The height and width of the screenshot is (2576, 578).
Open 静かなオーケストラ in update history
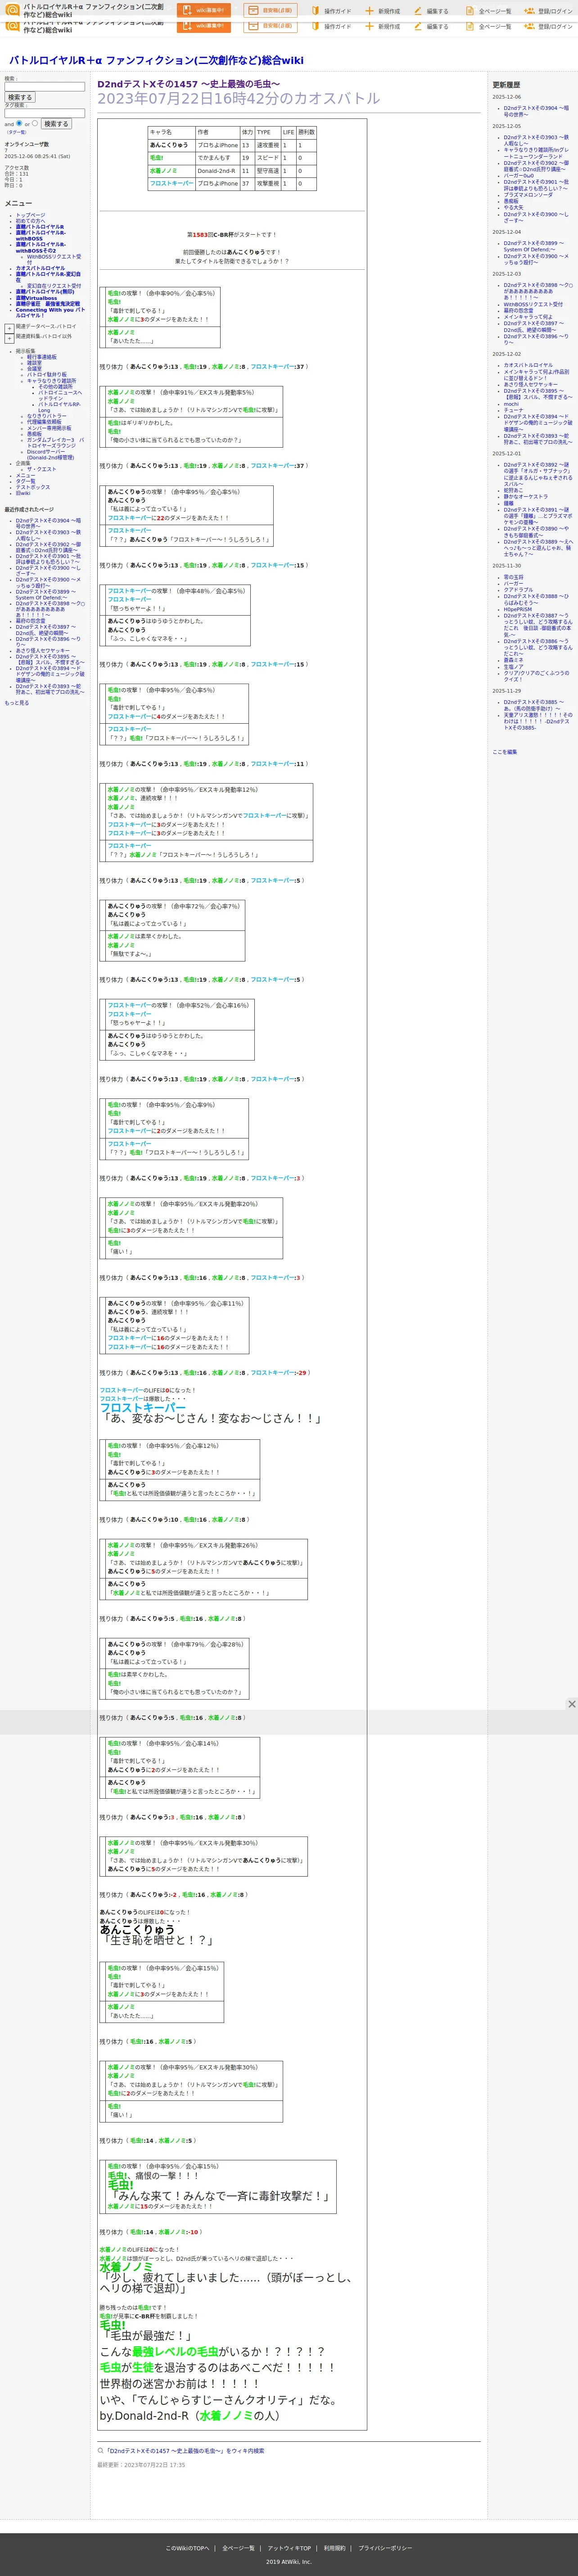pyautogui.click(x=526, y=497)
